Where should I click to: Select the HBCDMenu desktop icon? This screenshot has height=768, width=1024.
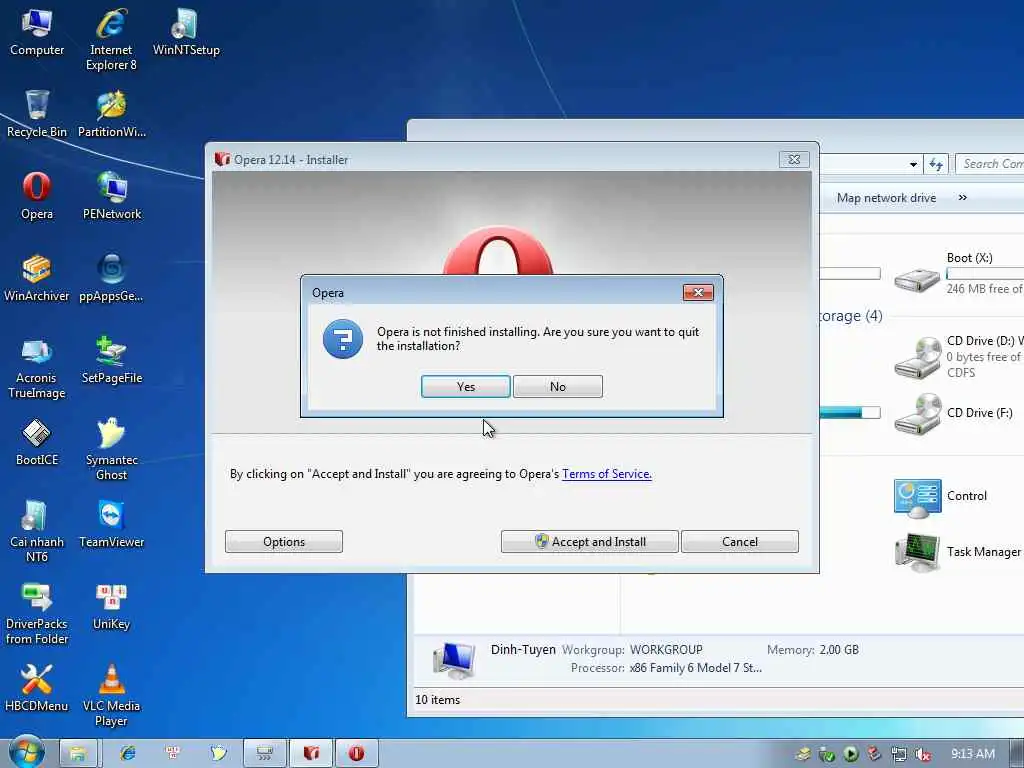click(37, 688)
